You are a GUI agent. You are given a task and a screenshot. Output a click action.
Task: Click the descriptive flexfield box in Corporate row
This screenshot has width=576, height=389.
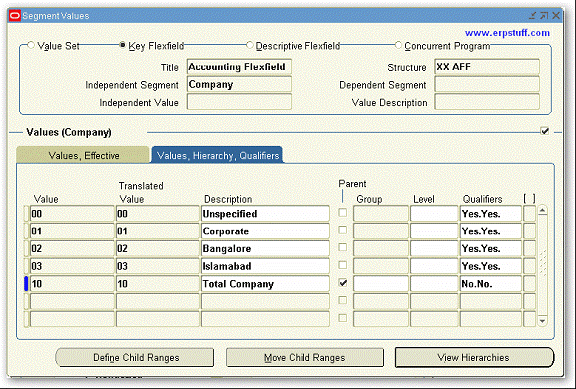(x=529, y=231)
